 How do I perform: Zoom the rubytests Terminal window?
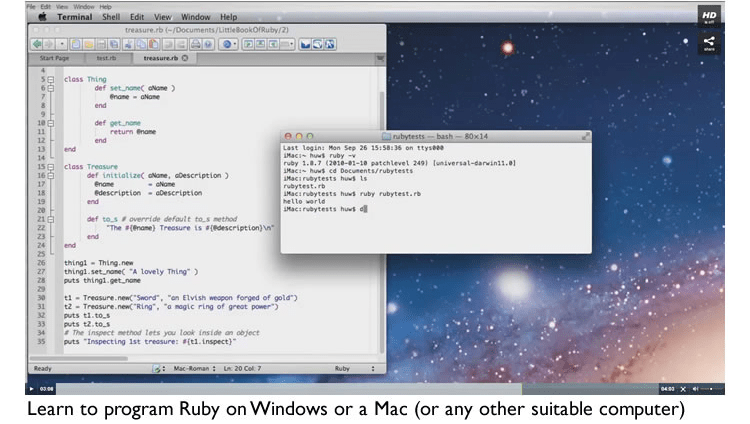(310, 136)
